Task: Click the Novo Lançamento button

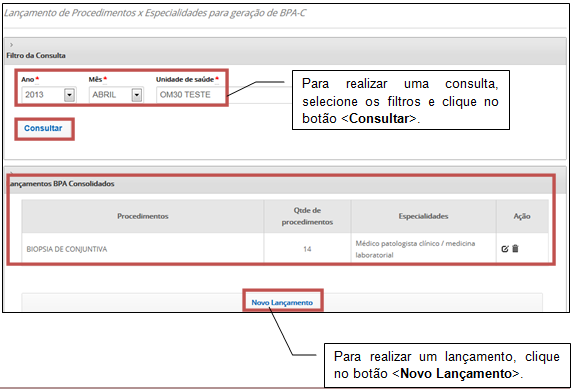Action: 282,302
